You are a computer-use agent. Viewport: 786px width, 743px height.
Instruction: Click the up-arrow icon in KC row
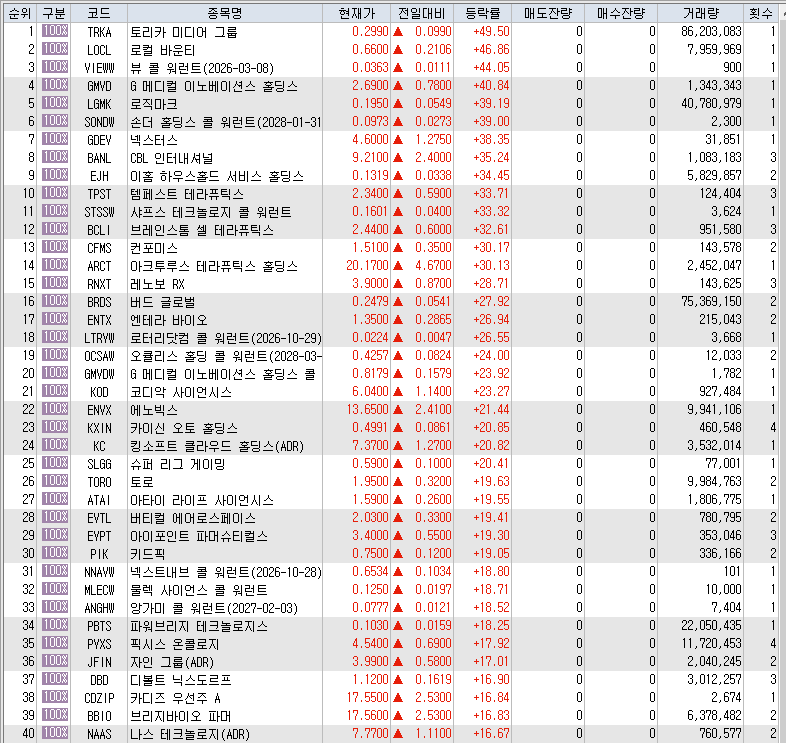point(398,445)
